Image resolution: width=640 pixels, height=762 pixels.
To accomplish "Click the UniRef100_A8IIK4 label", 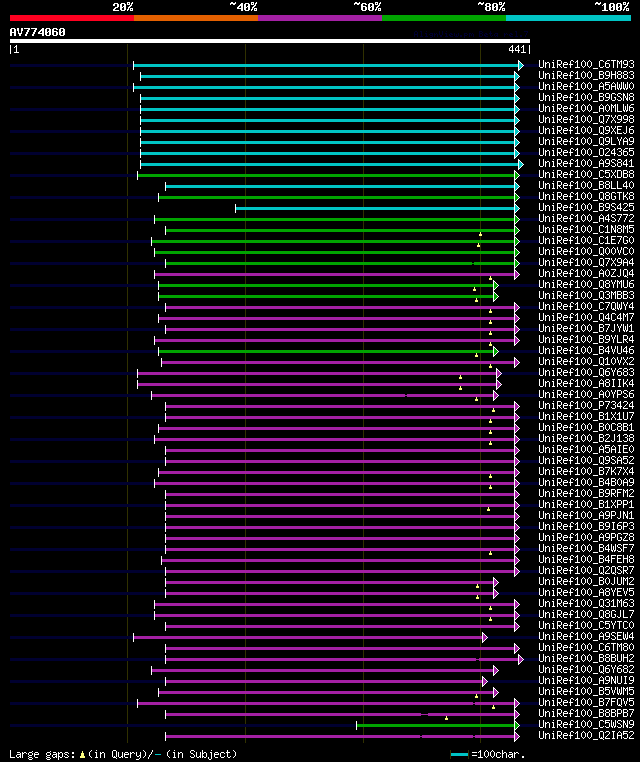I will (x=586, y=383).
